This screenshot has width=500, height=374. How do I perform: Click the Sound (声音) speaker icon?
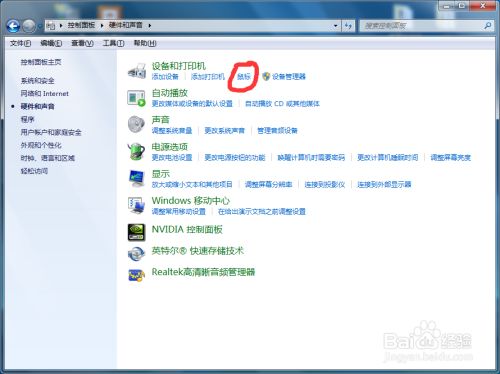[x=136, y=124]
